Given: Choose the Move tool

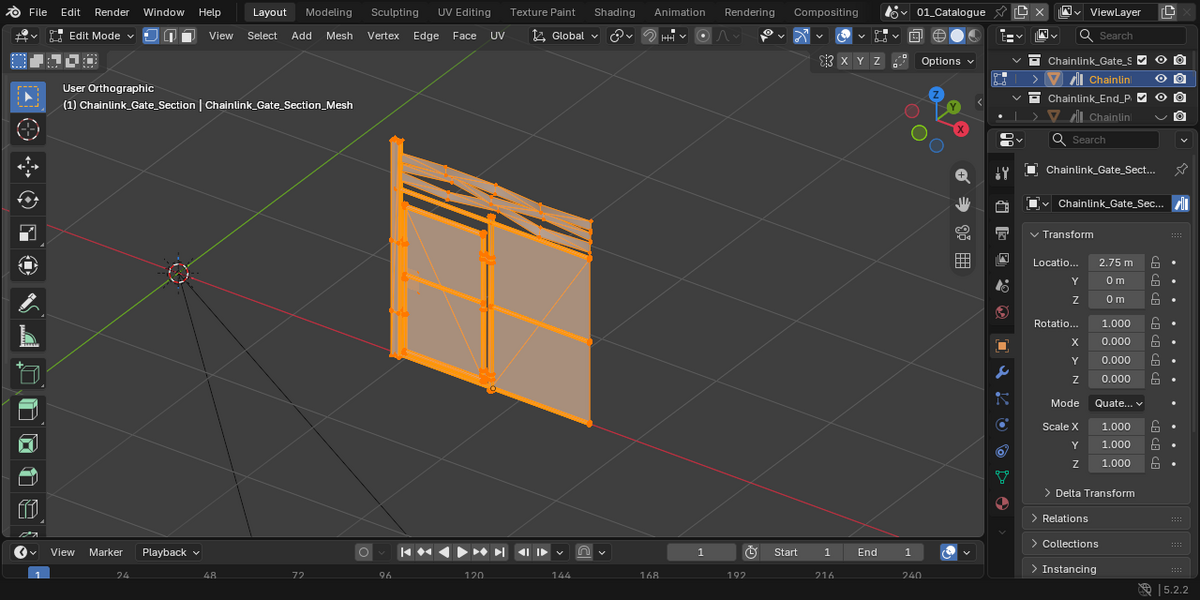Looking at the screenshot, I should pyautogui.click(x=28, y=166).
